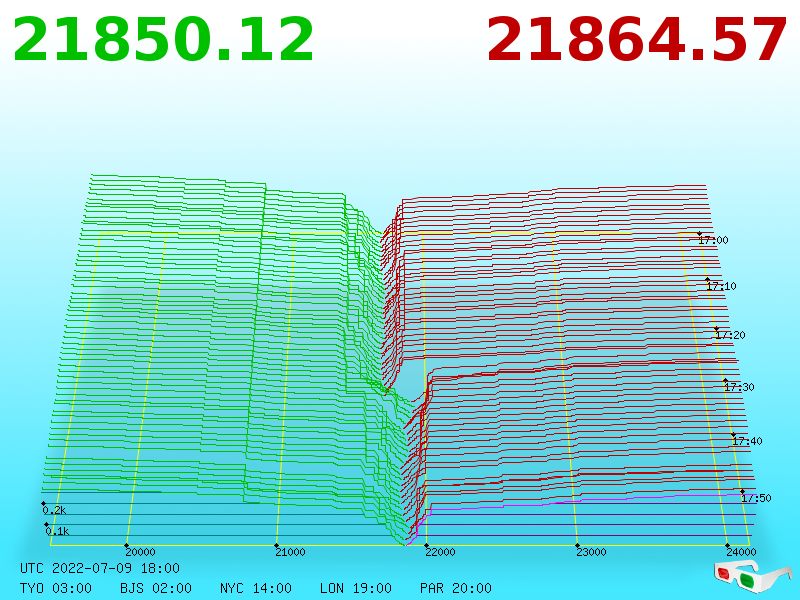Click the 17:00 time axis marker

coord(713,240)
